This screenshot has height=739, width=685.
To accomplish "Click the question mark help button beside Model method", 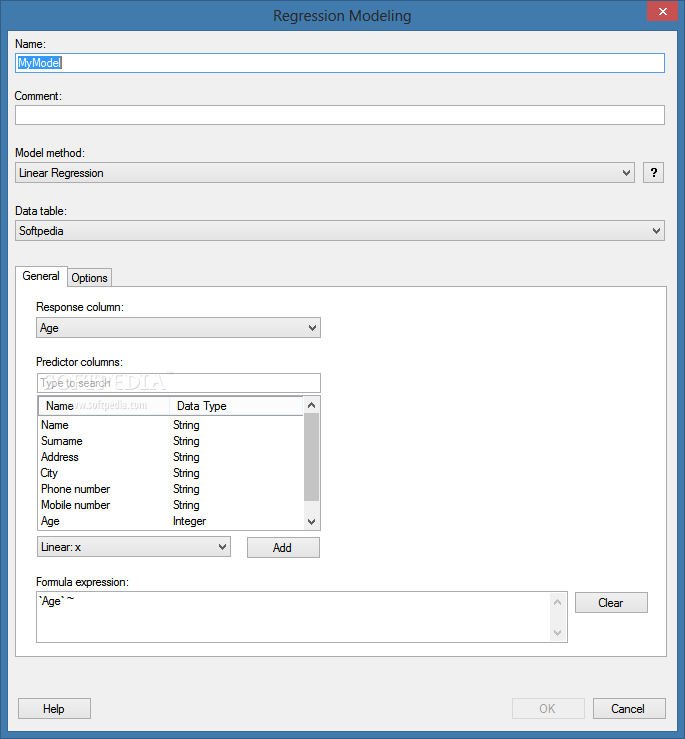I will 653,173.
